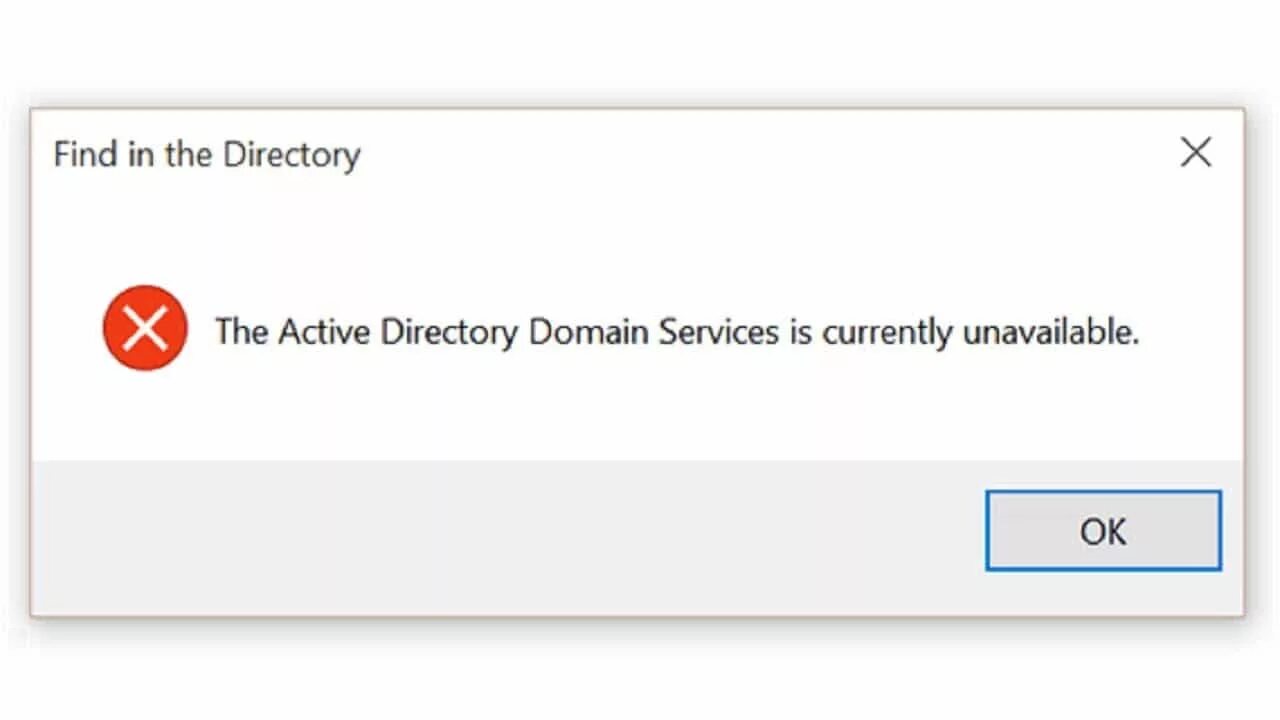Click the word 'Active' in the error message

310,331
